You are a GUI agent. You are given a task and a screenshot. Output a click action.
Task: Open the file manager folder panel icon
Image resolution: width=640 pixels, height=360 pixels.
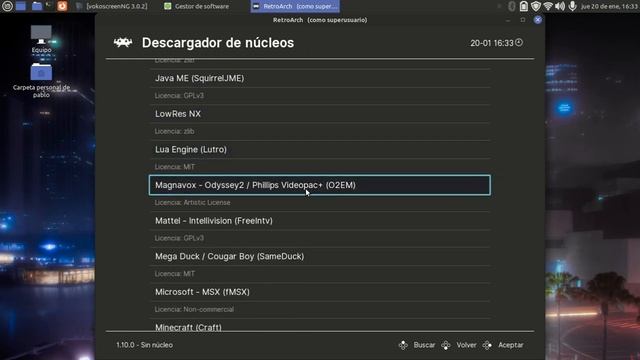[x=37, y=6]
